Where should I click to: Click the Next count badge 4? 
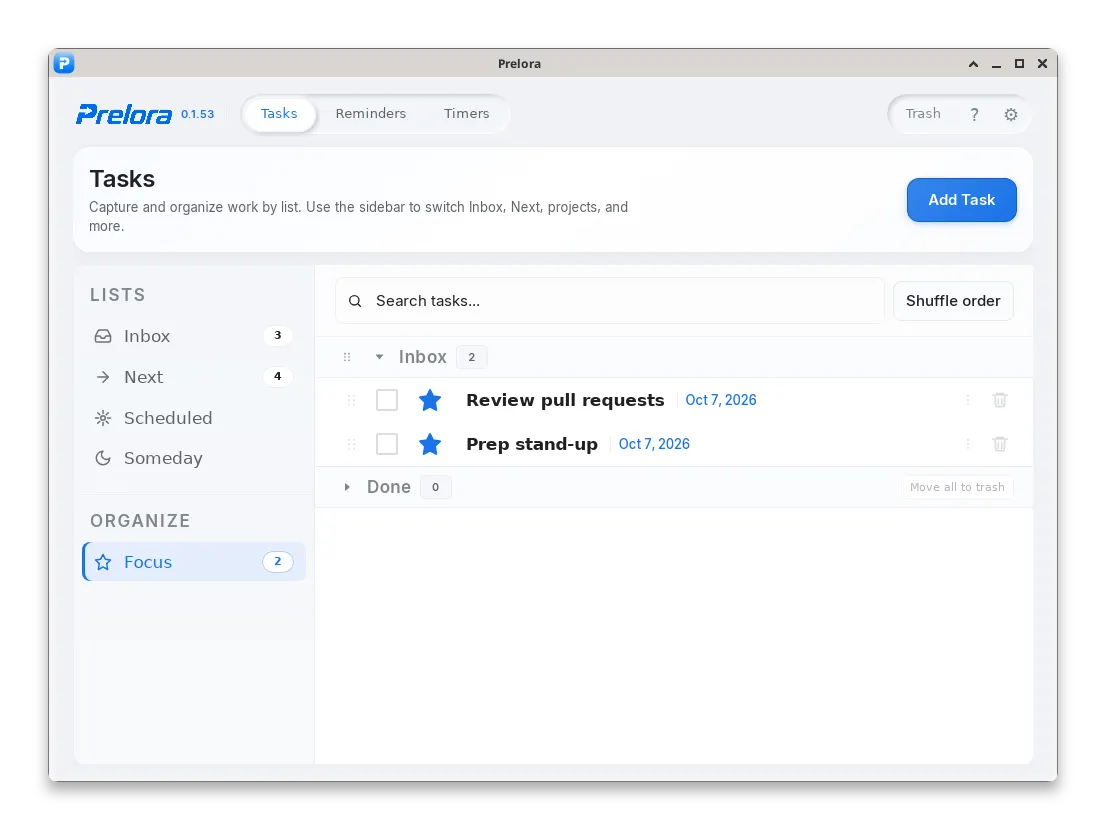point(278,376)
